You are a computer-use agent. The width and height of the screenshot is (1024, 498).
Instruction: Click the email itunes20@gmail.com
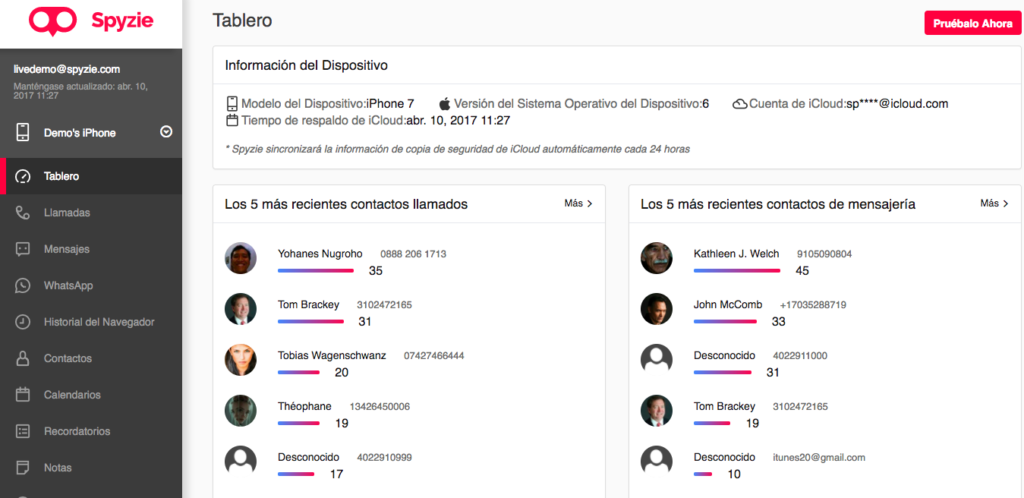[819, 458]
